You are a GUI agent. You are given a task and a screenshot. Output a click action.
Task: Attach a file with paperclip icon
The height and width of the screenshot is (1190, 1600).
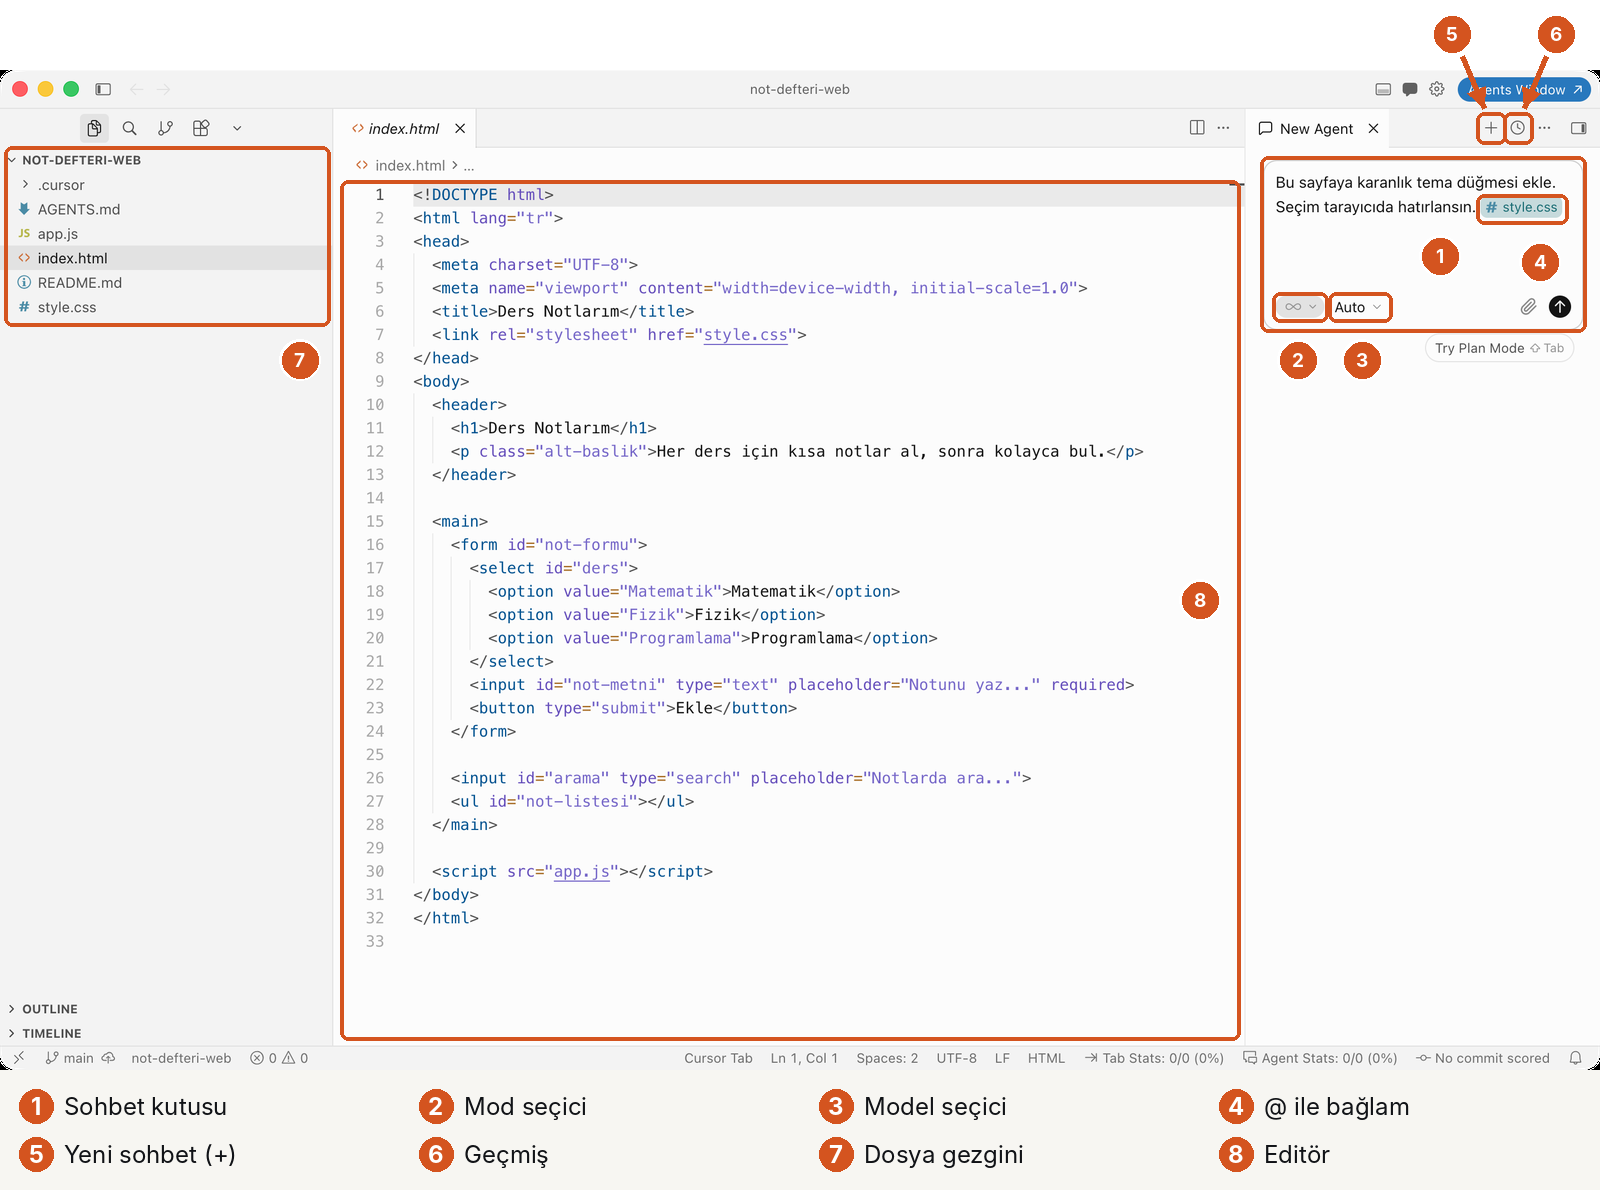pos(1528,307)
